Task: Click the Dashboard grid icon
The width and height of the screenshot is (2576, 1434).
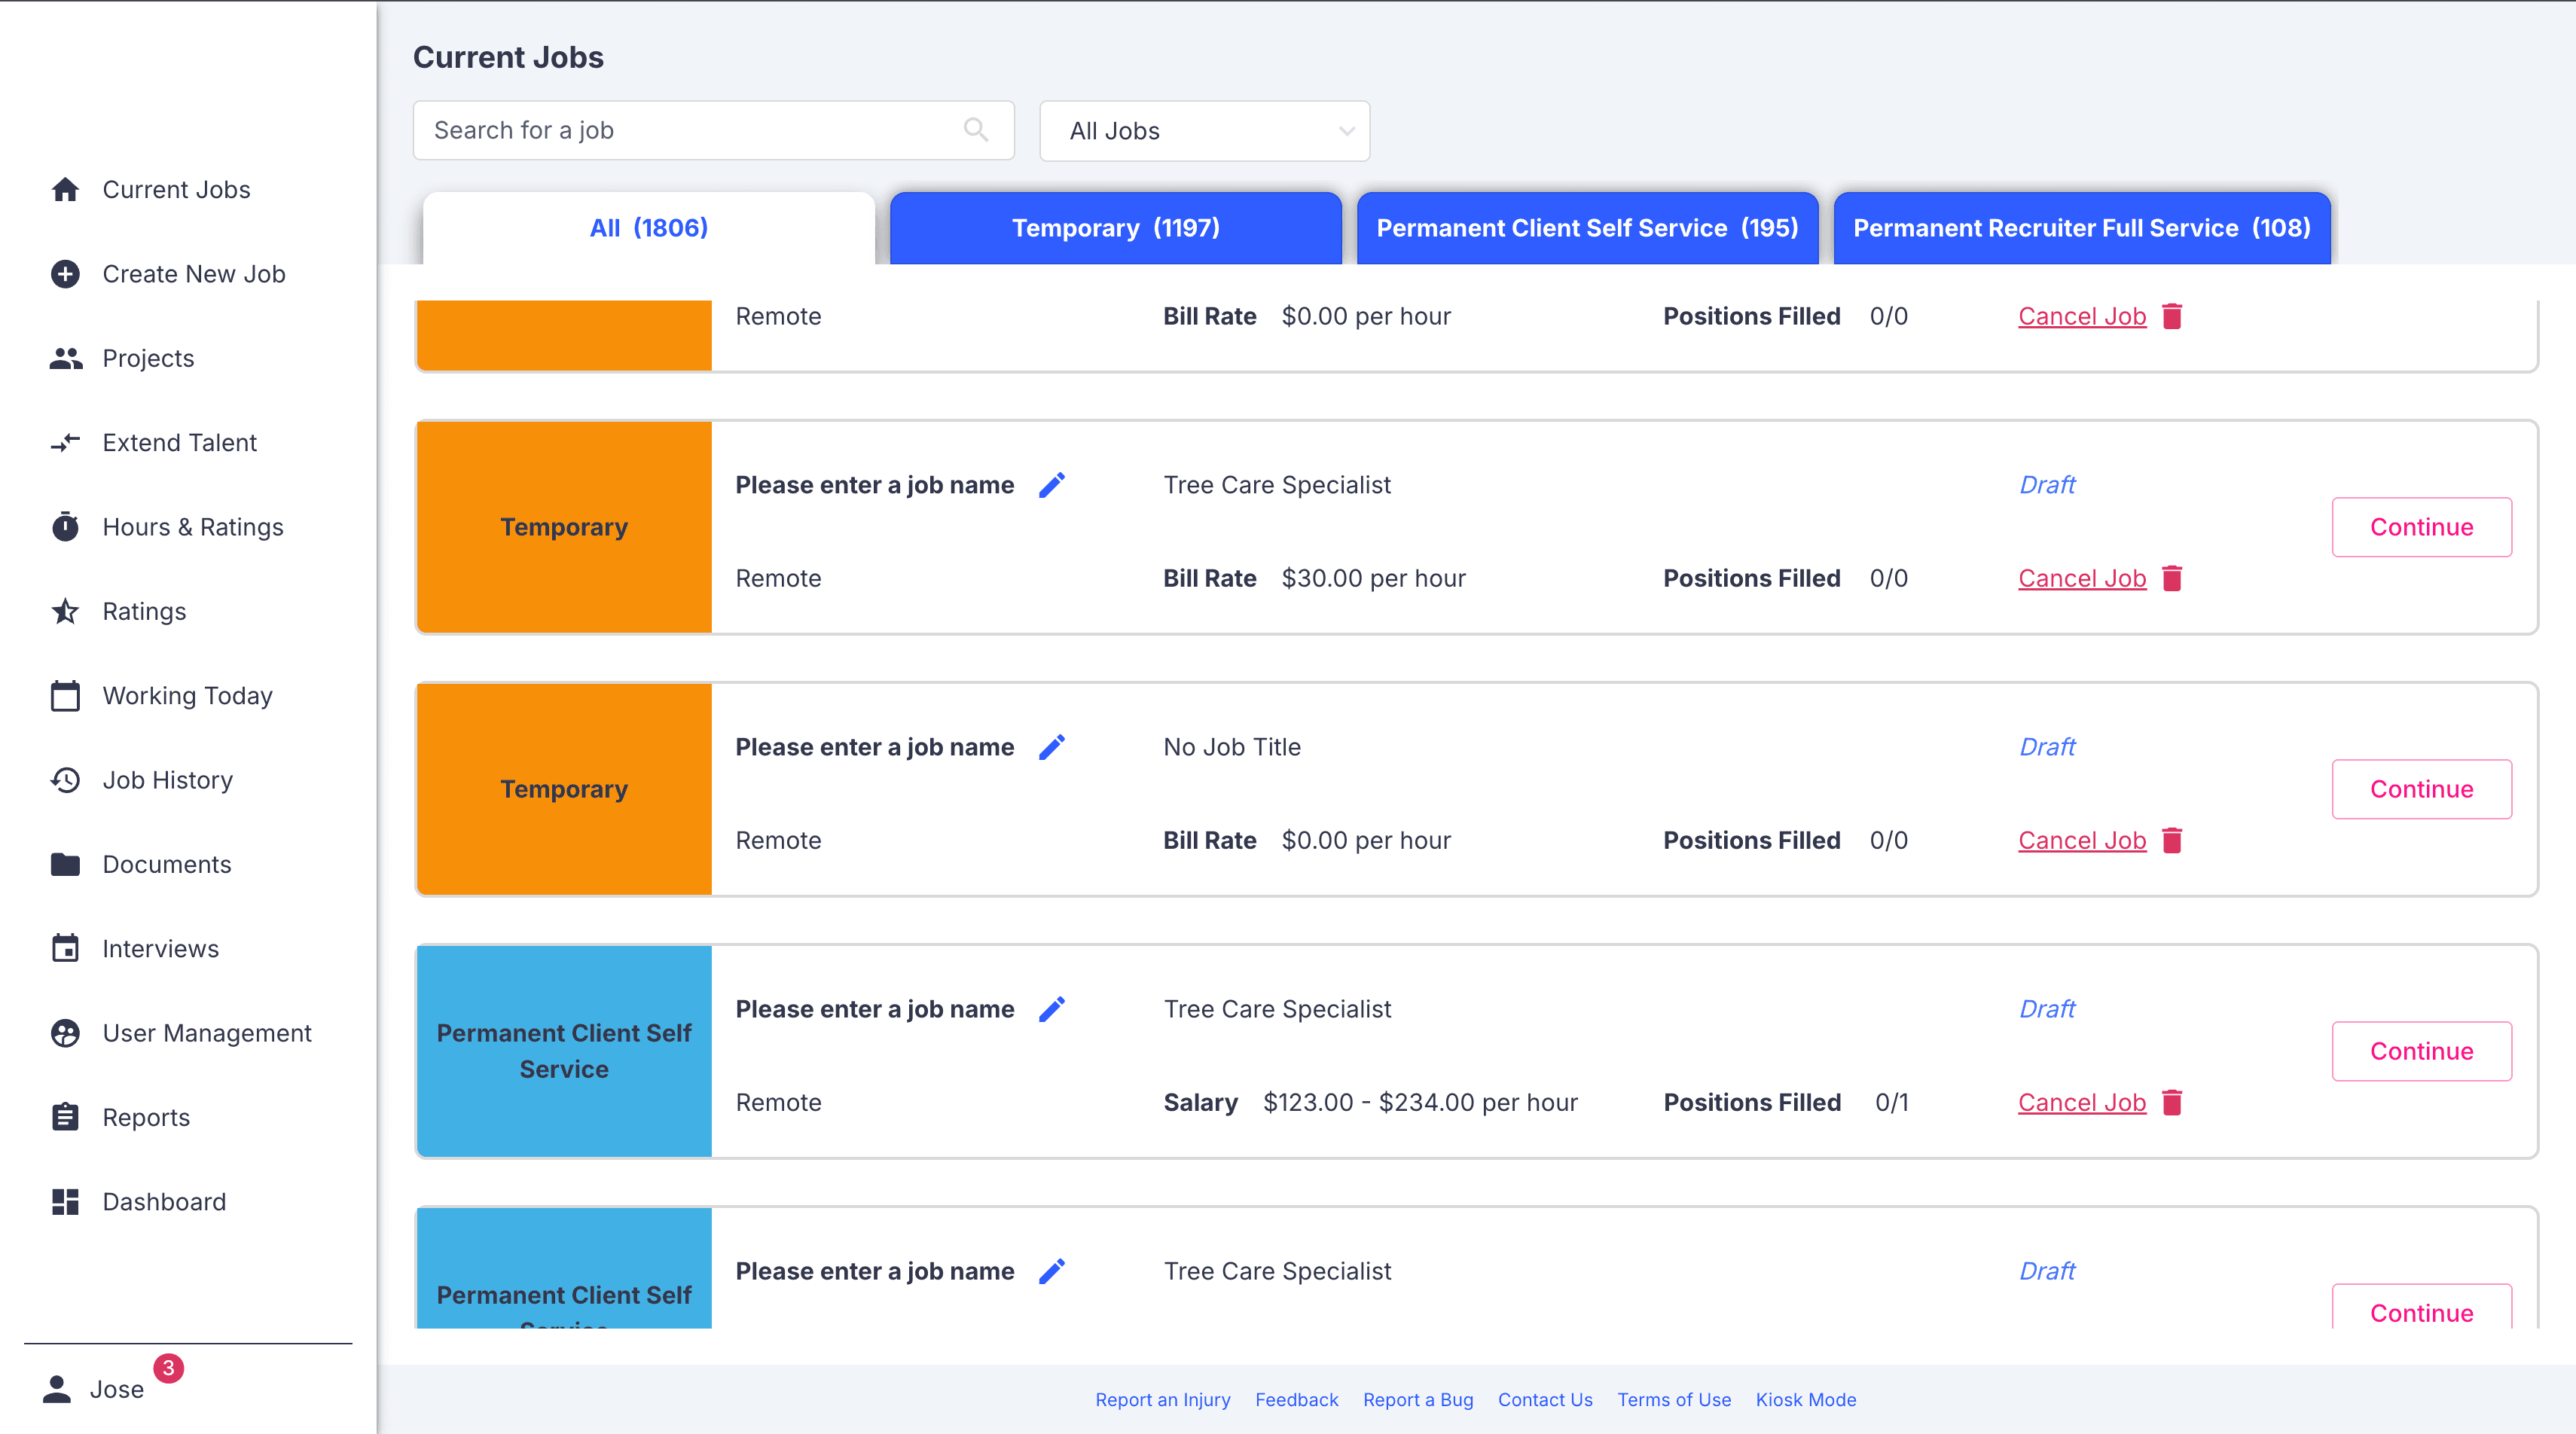Action: point(66,1201)
